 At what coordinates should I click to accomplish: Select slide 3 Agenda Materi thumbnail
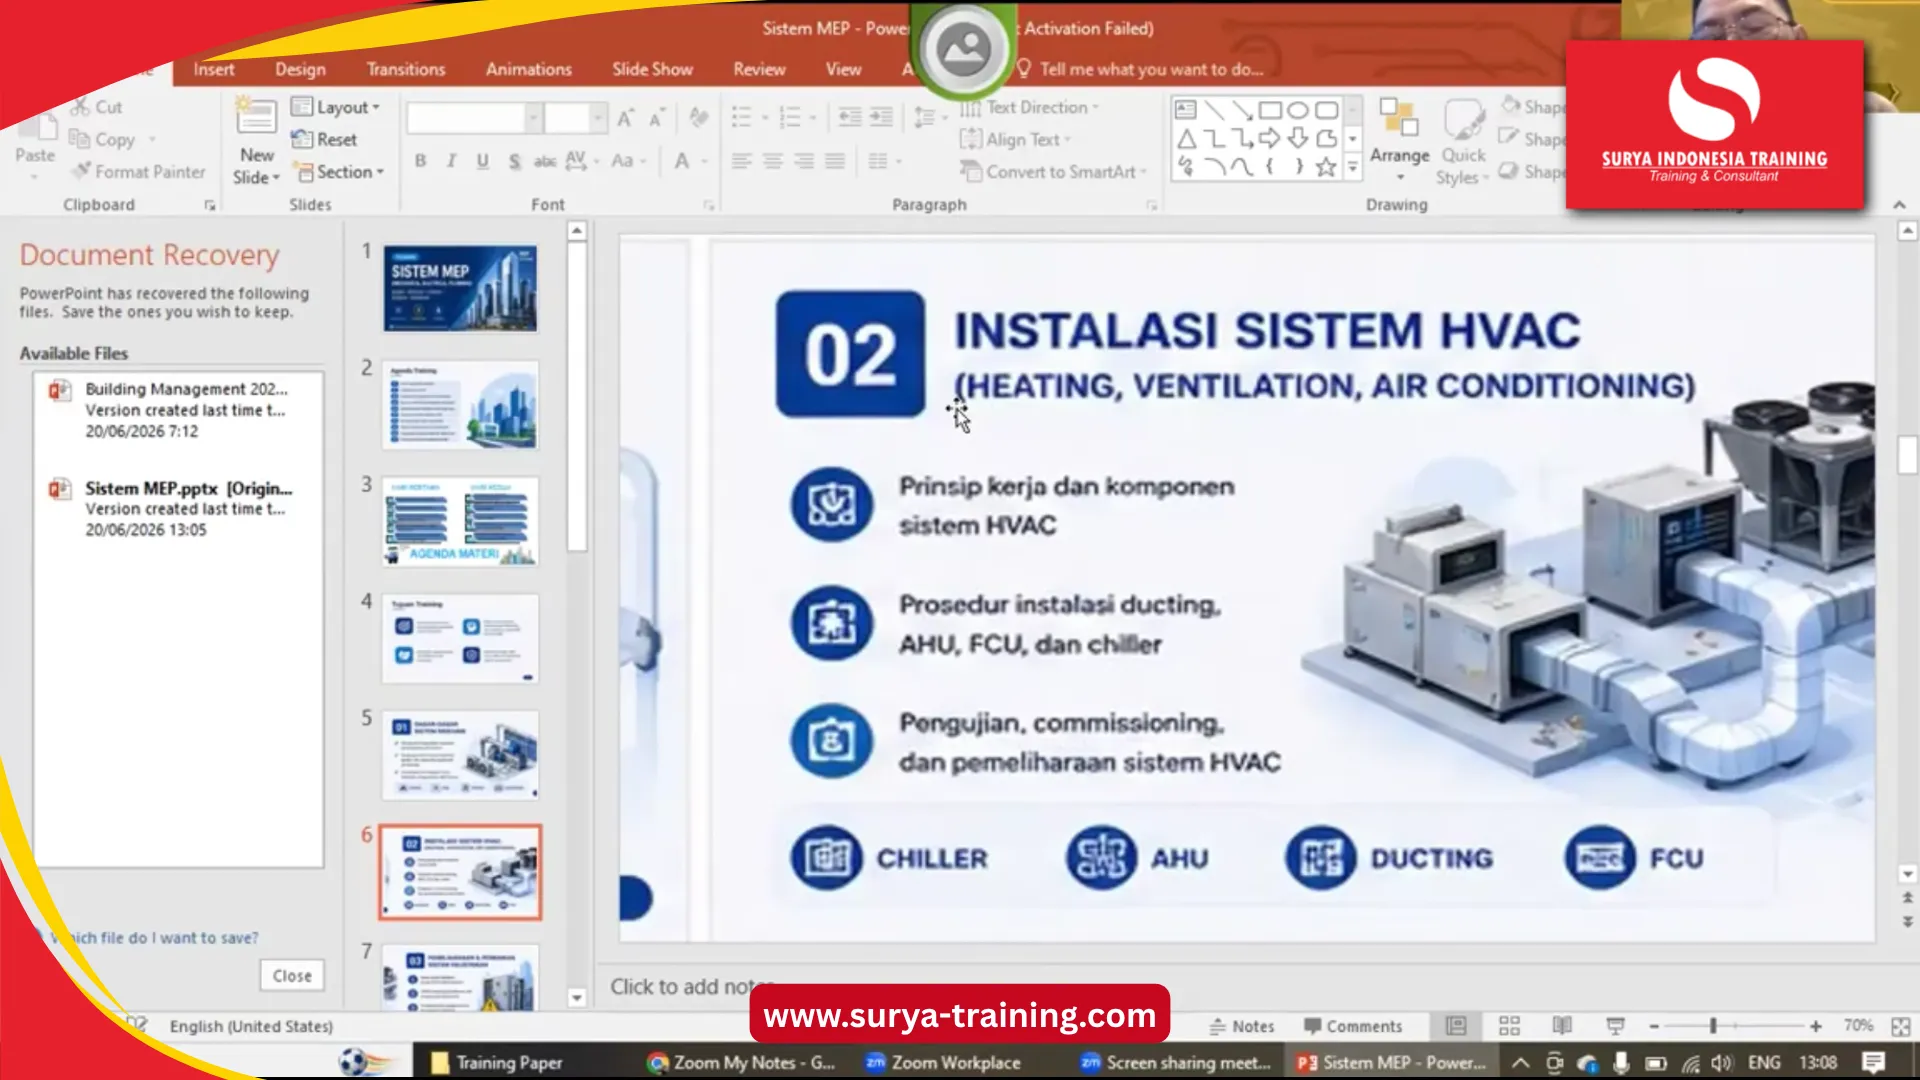pos(460,521)
